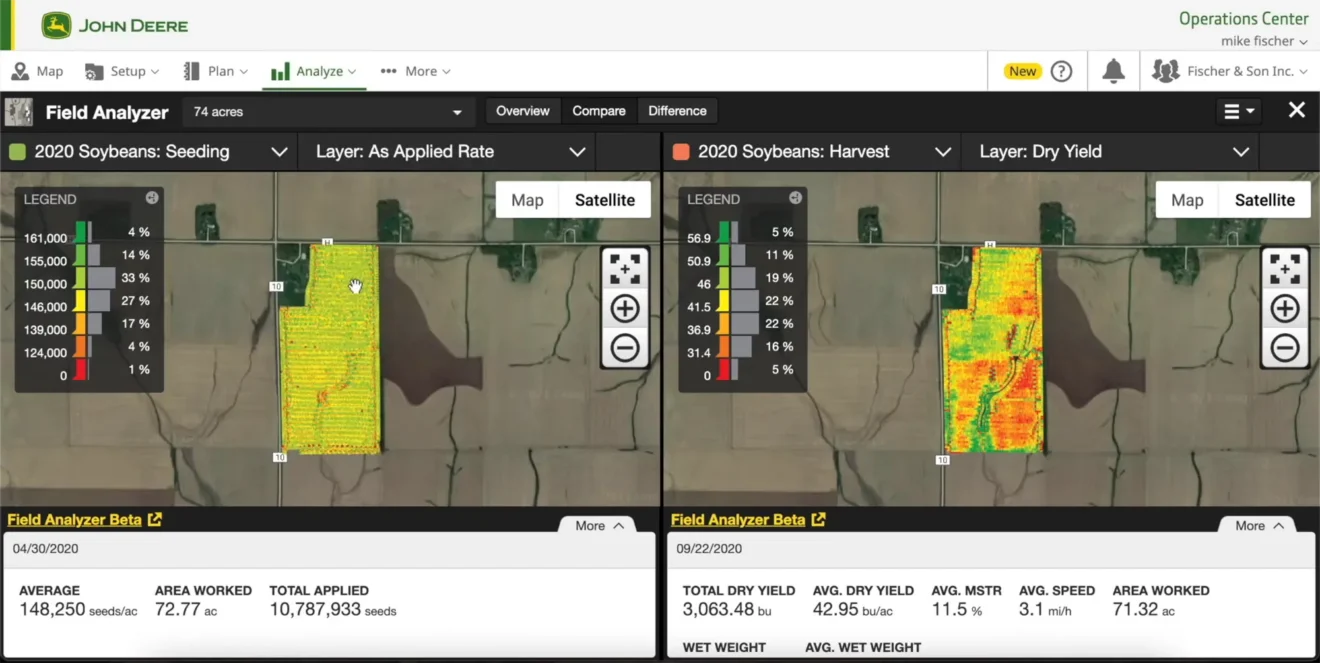This screenshot has height=663, width=1320.
Task: Collapse the right More panel
Action: [1256, 526]
